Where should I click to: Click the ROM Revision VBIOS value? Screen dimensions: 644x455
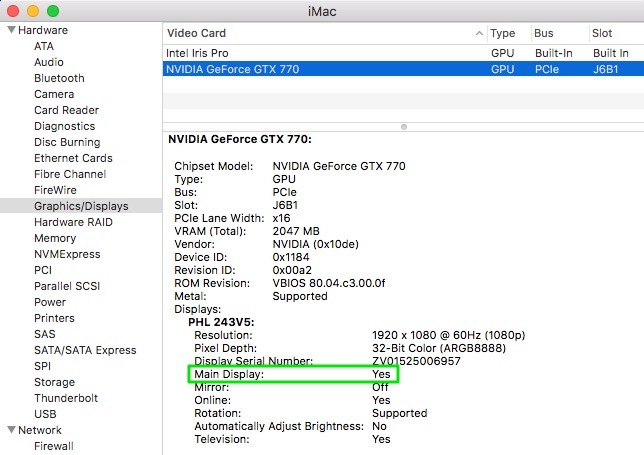(x=329, y=283)
